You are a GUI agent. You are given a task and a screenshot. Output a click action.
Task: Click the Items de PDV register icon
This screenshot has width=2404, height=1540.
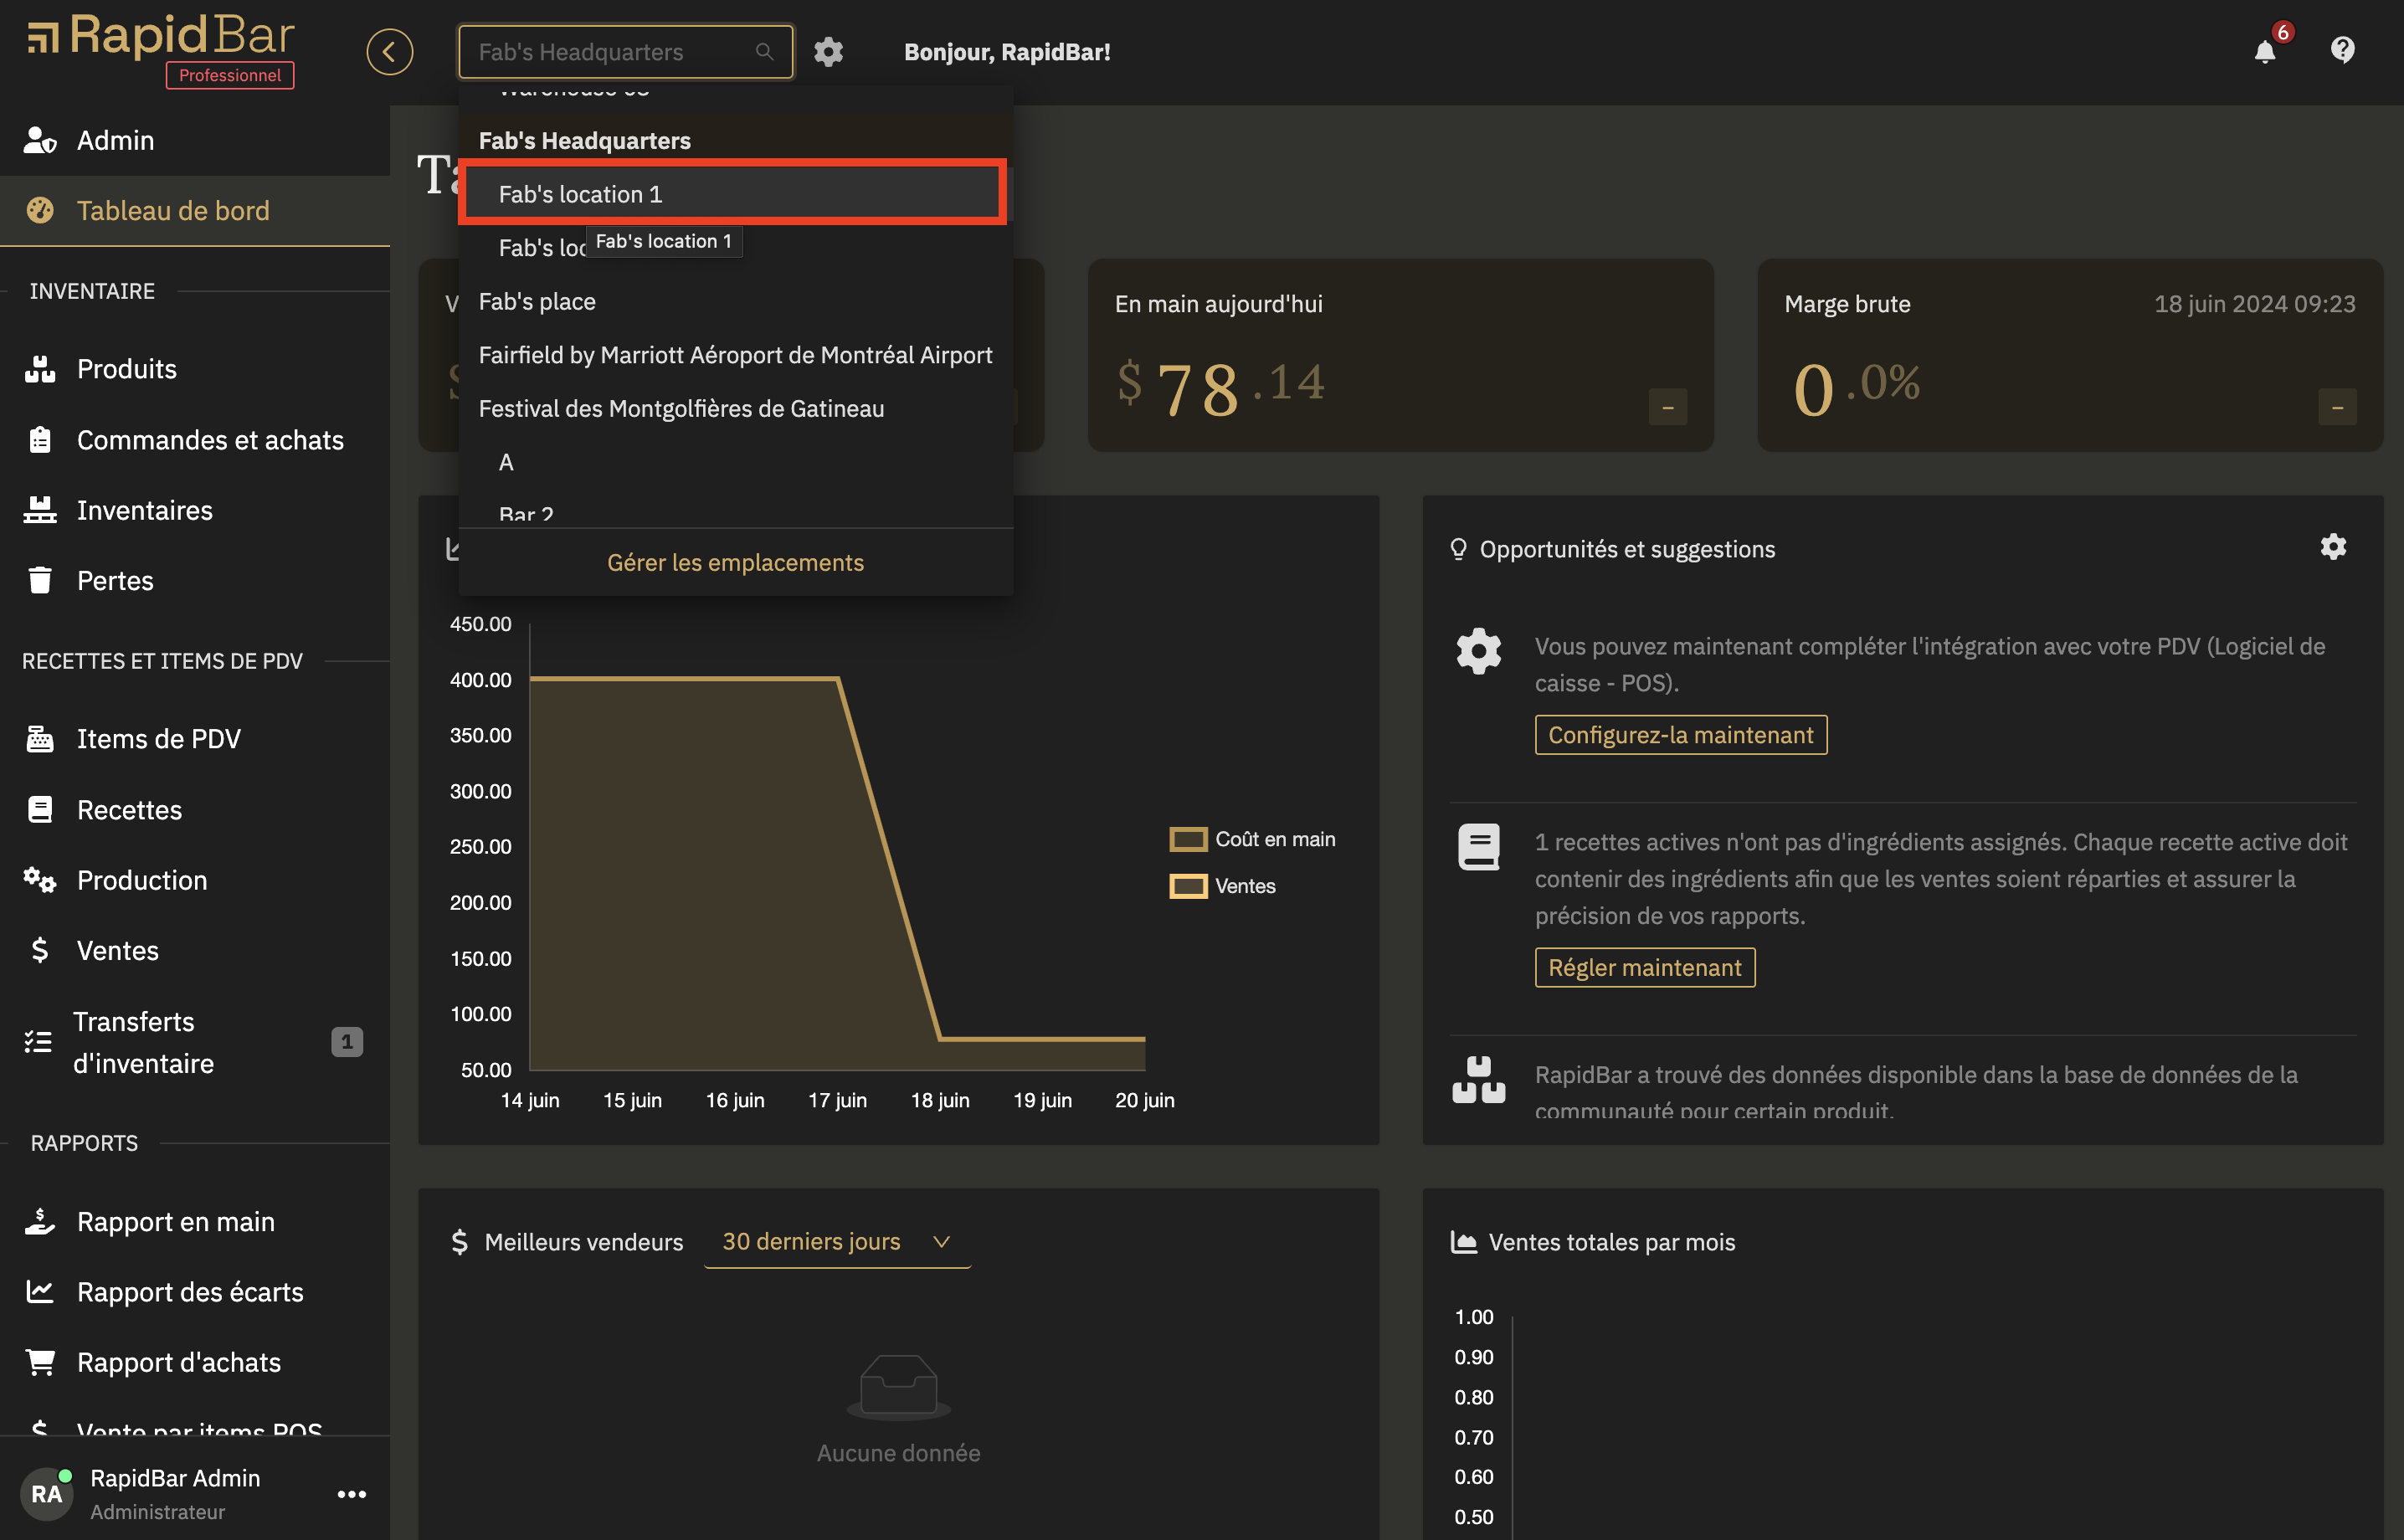point(40,739)
